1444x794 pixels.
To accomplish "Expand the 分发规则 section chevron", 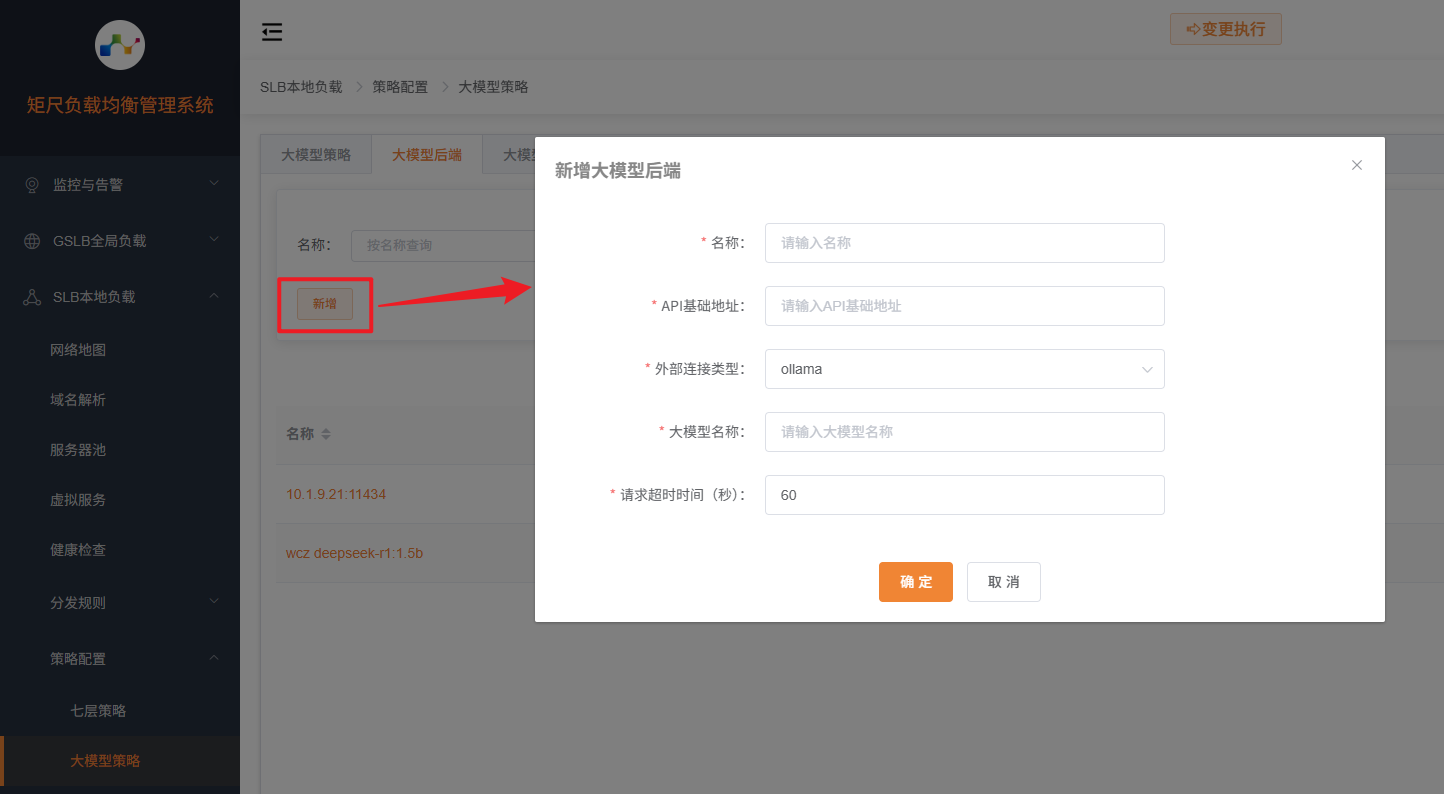I will (x=213, y=601).
